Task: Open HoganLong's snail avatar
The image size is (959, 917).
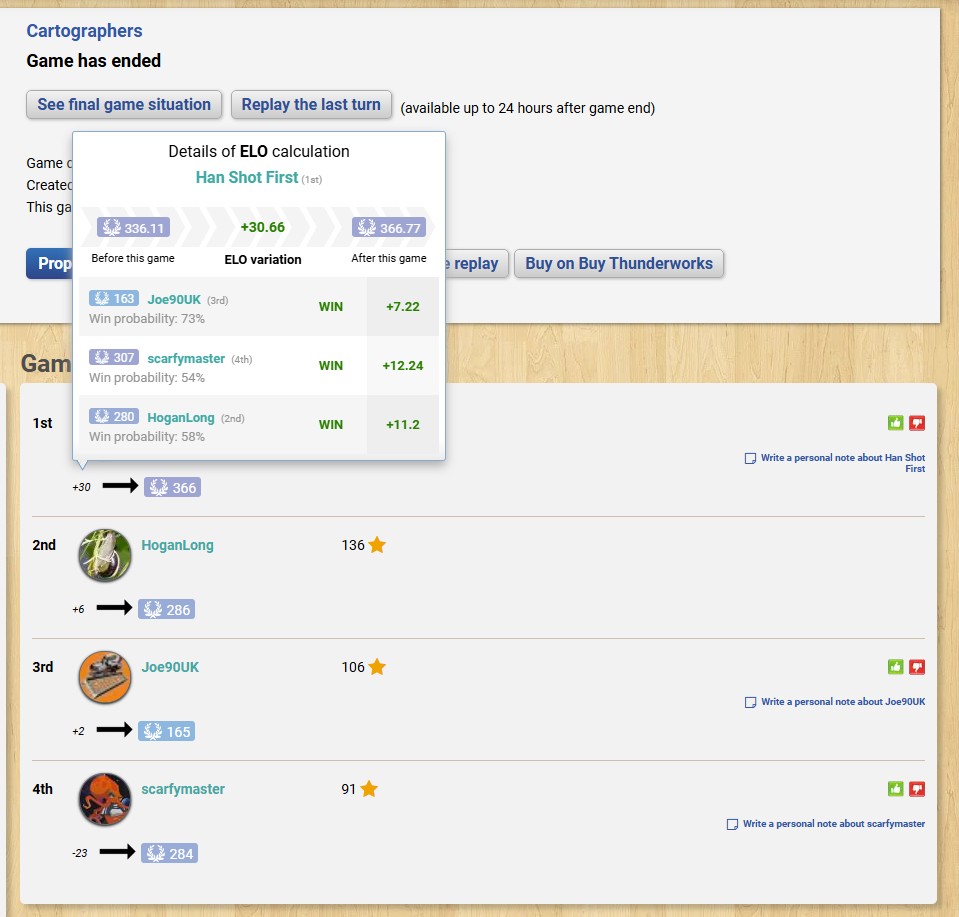Action: pyautogui.click(x=105, y=555)
